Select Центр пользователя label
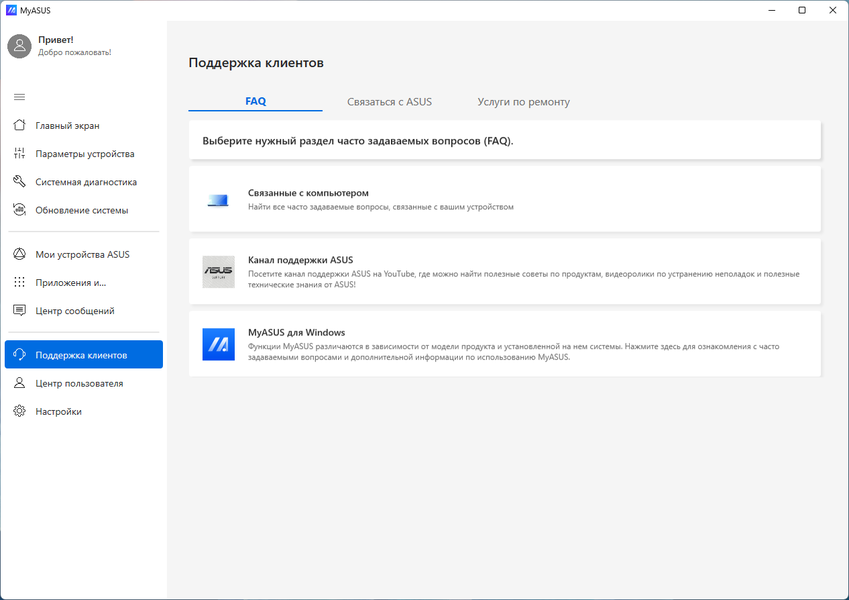This screenshot has height=600, width=849. pos(80,383)
